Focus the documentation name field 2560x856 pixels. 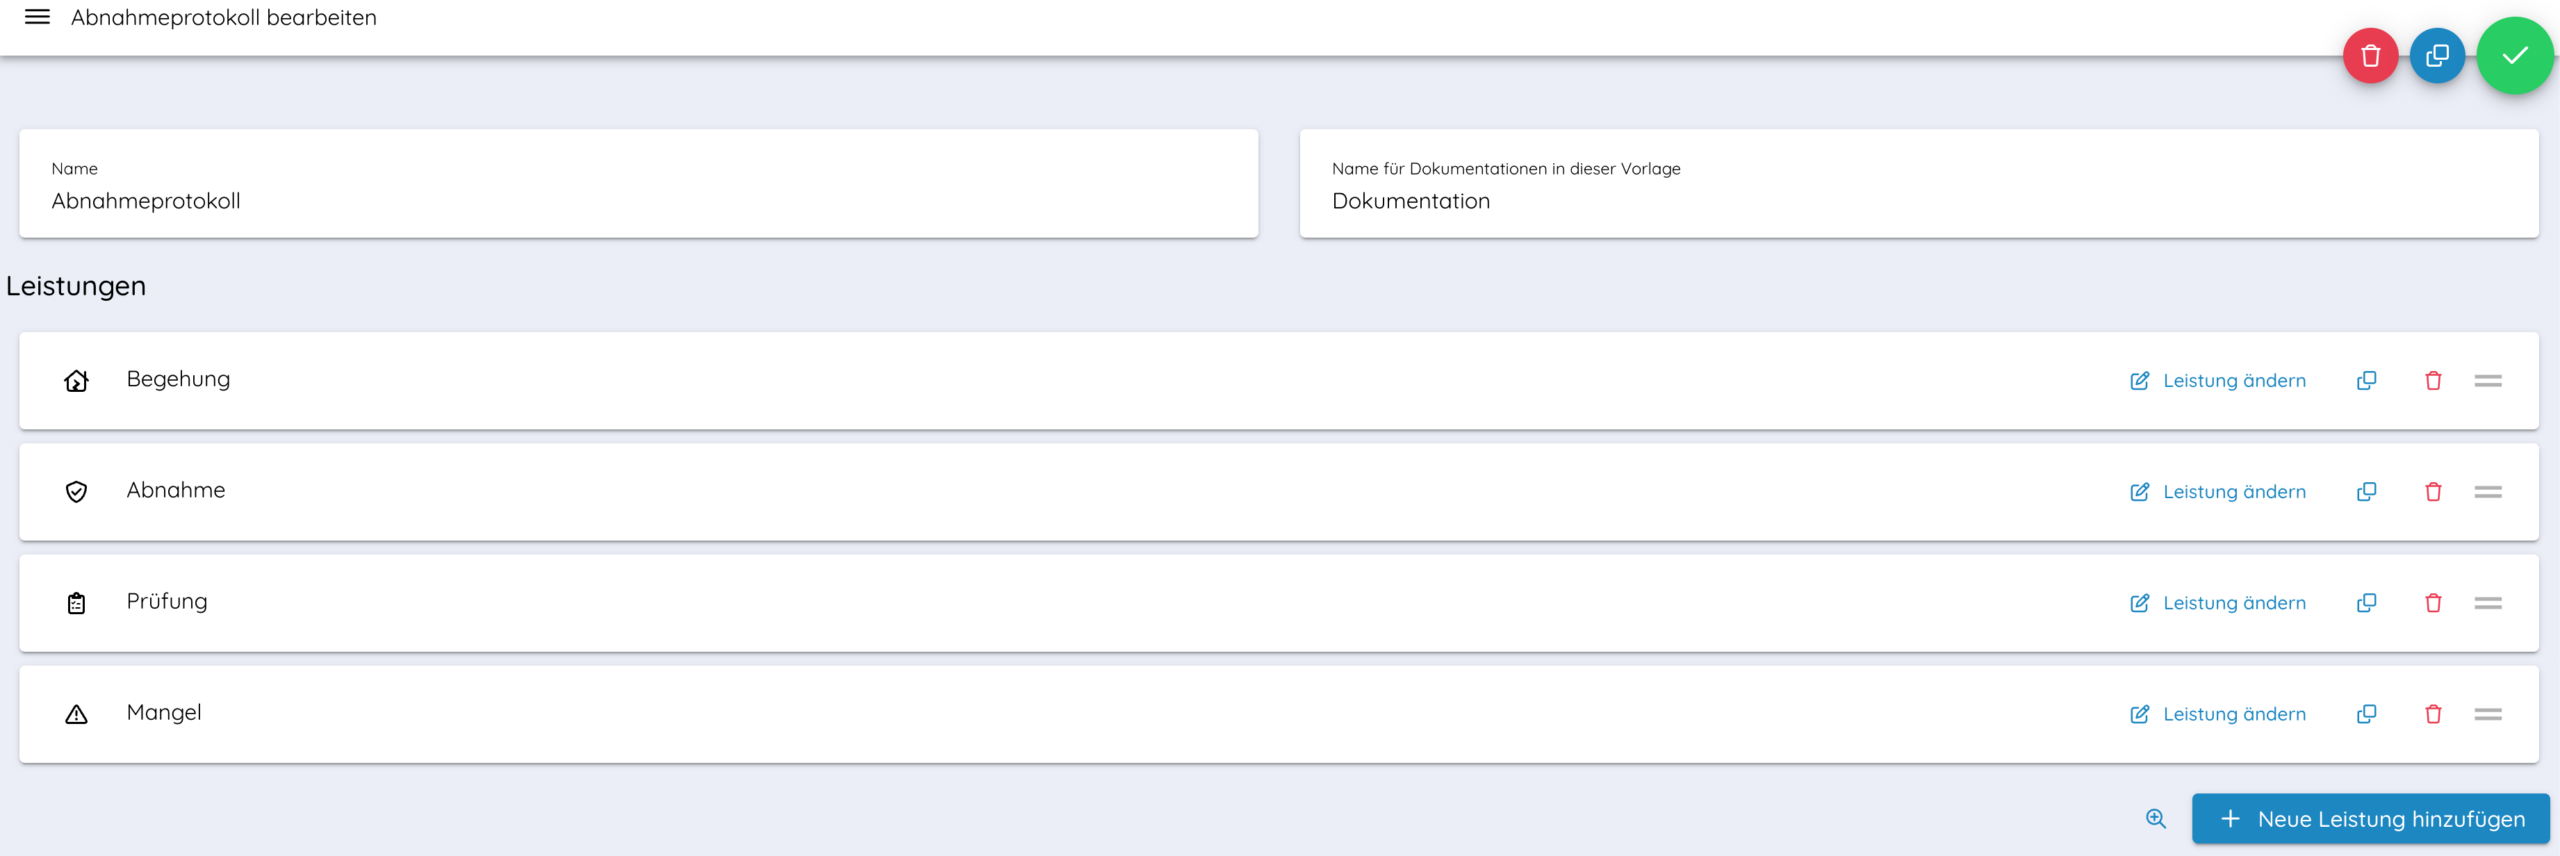(x=1918, y=201)
